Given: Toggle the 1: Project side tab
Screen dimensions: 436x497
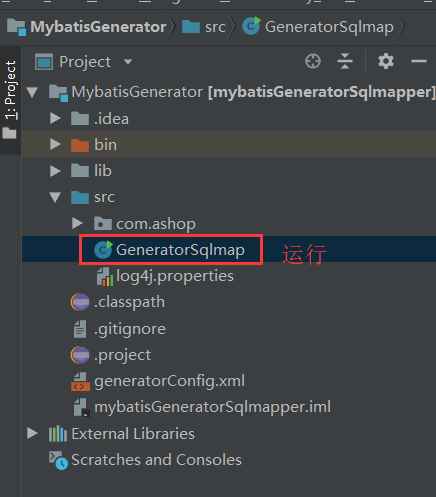Looking at the screenshot, I should pyautogui.click(x=10, y=100).
